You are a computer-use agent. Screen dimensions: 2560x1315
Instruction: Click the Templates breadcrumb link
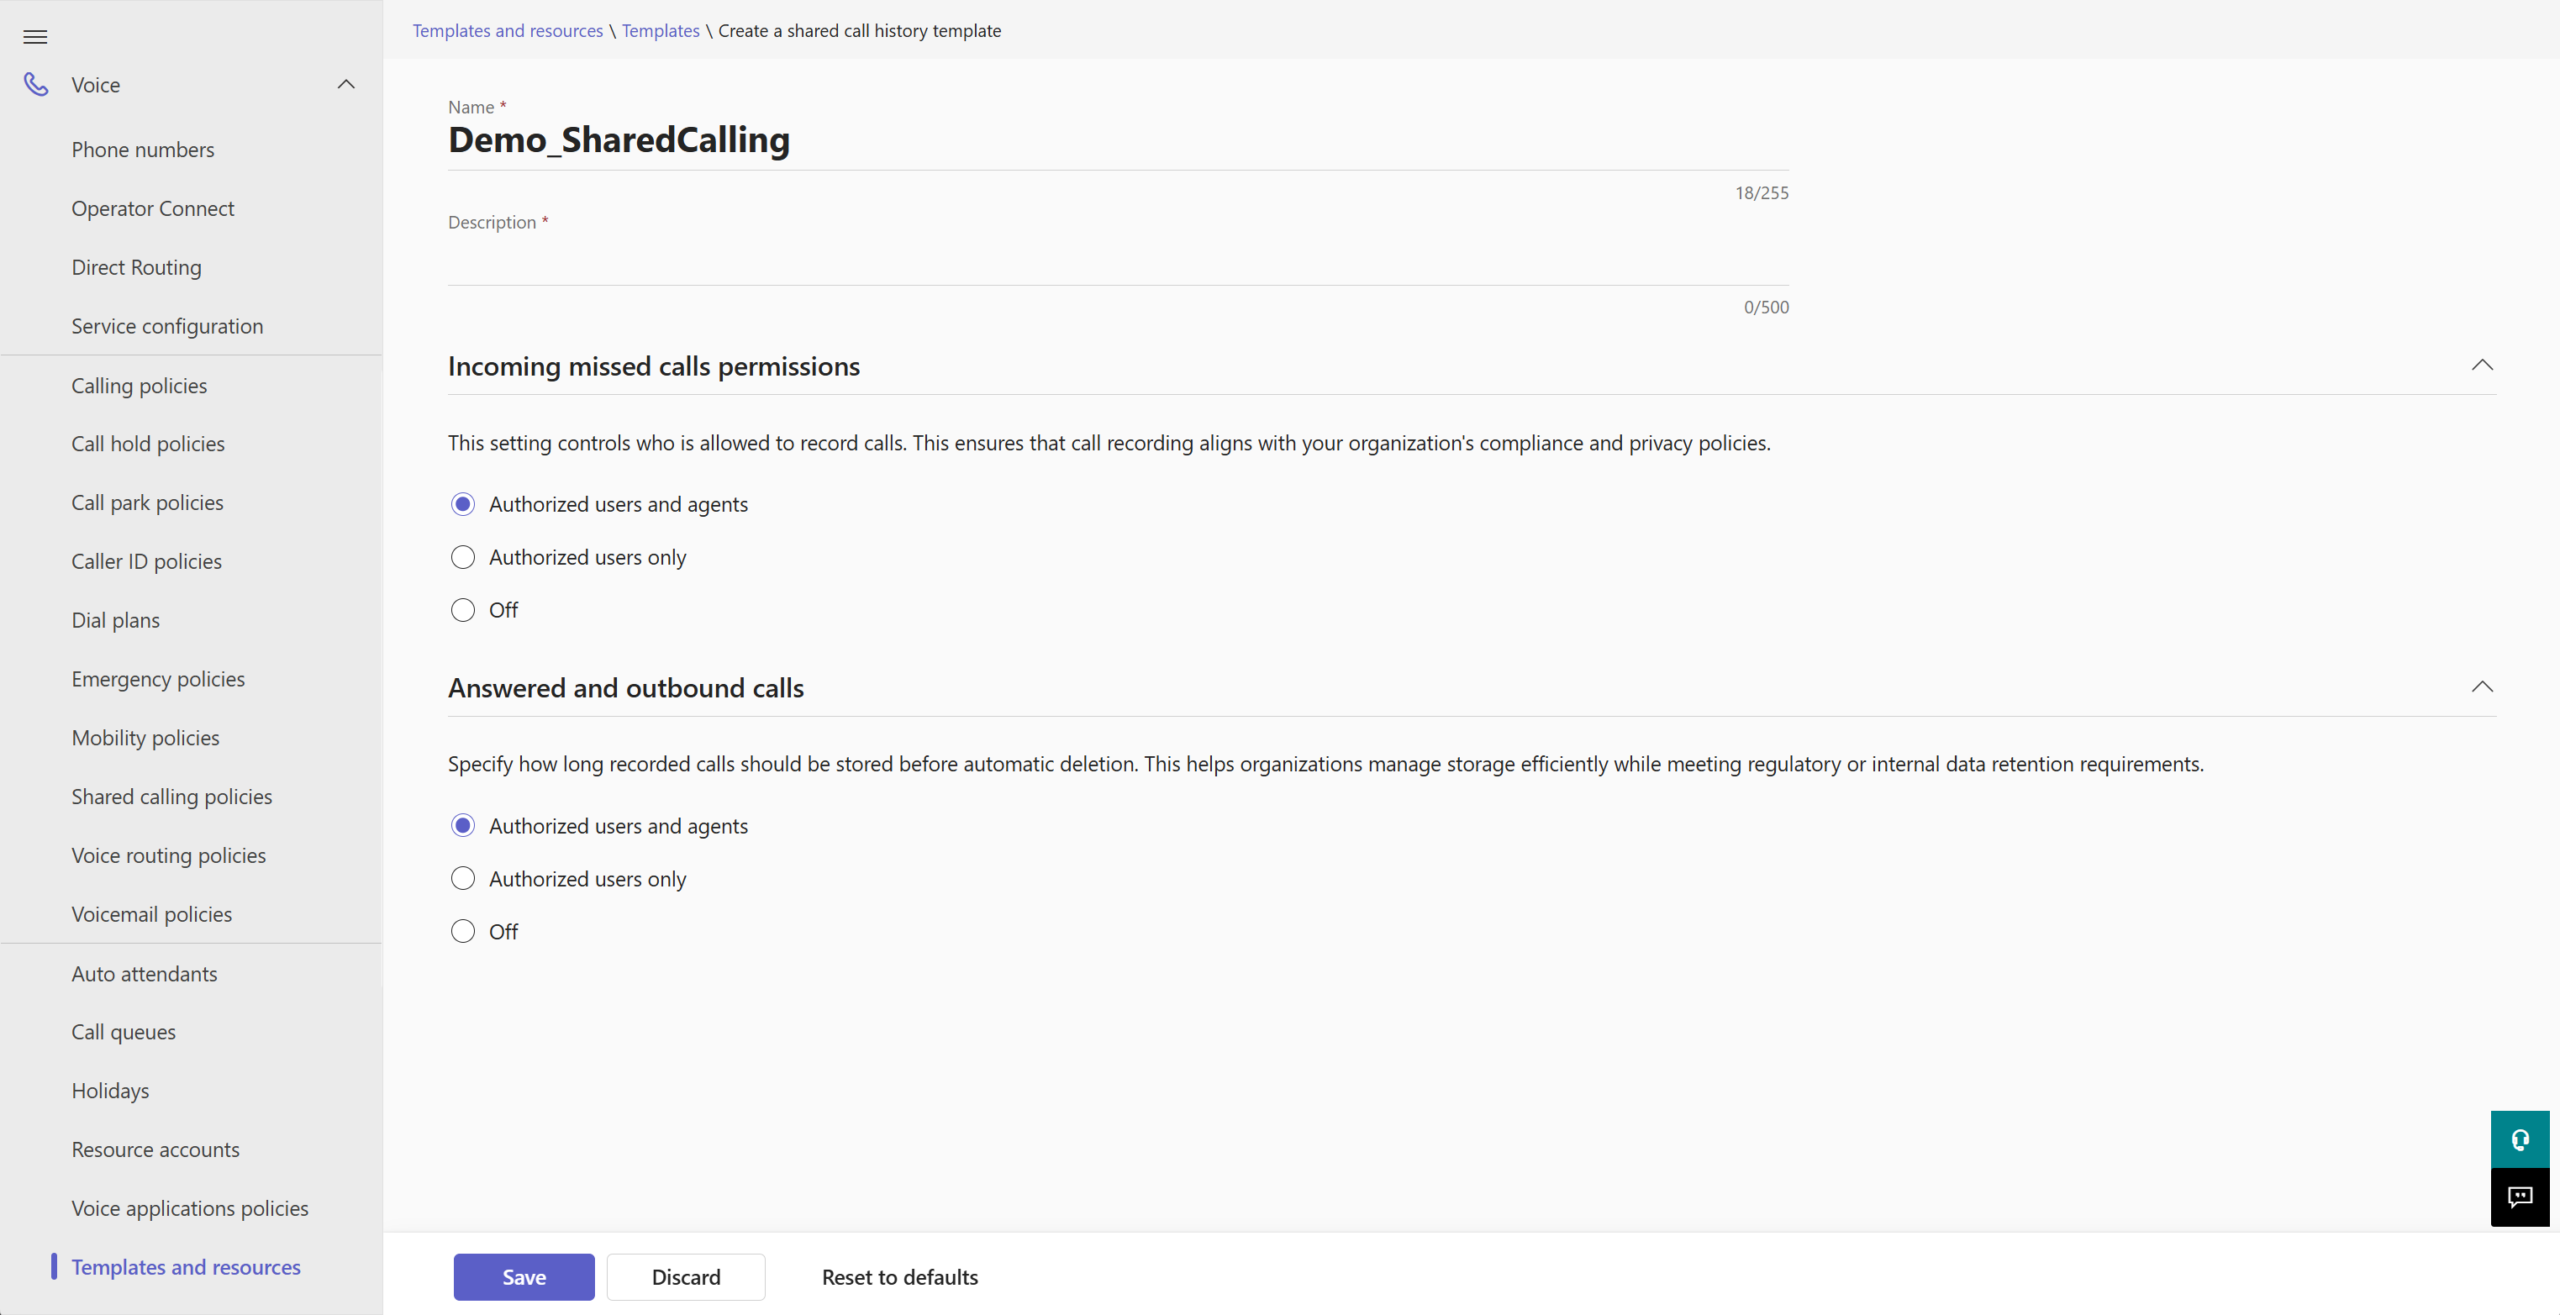[660, 31]
